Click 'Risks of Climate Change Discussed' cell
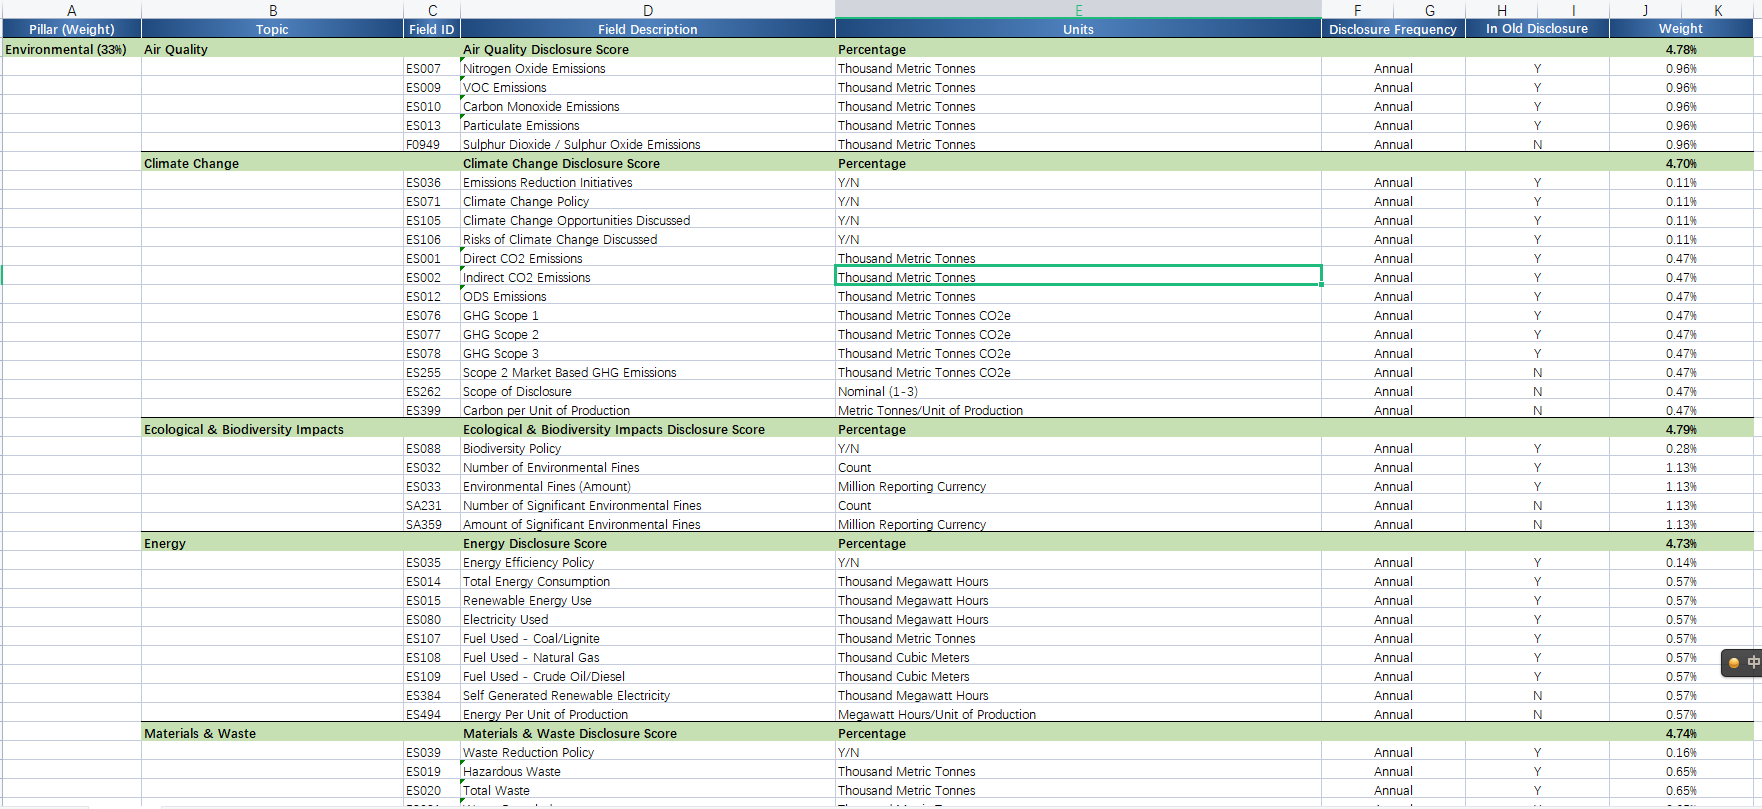 [x=648, y=239]
